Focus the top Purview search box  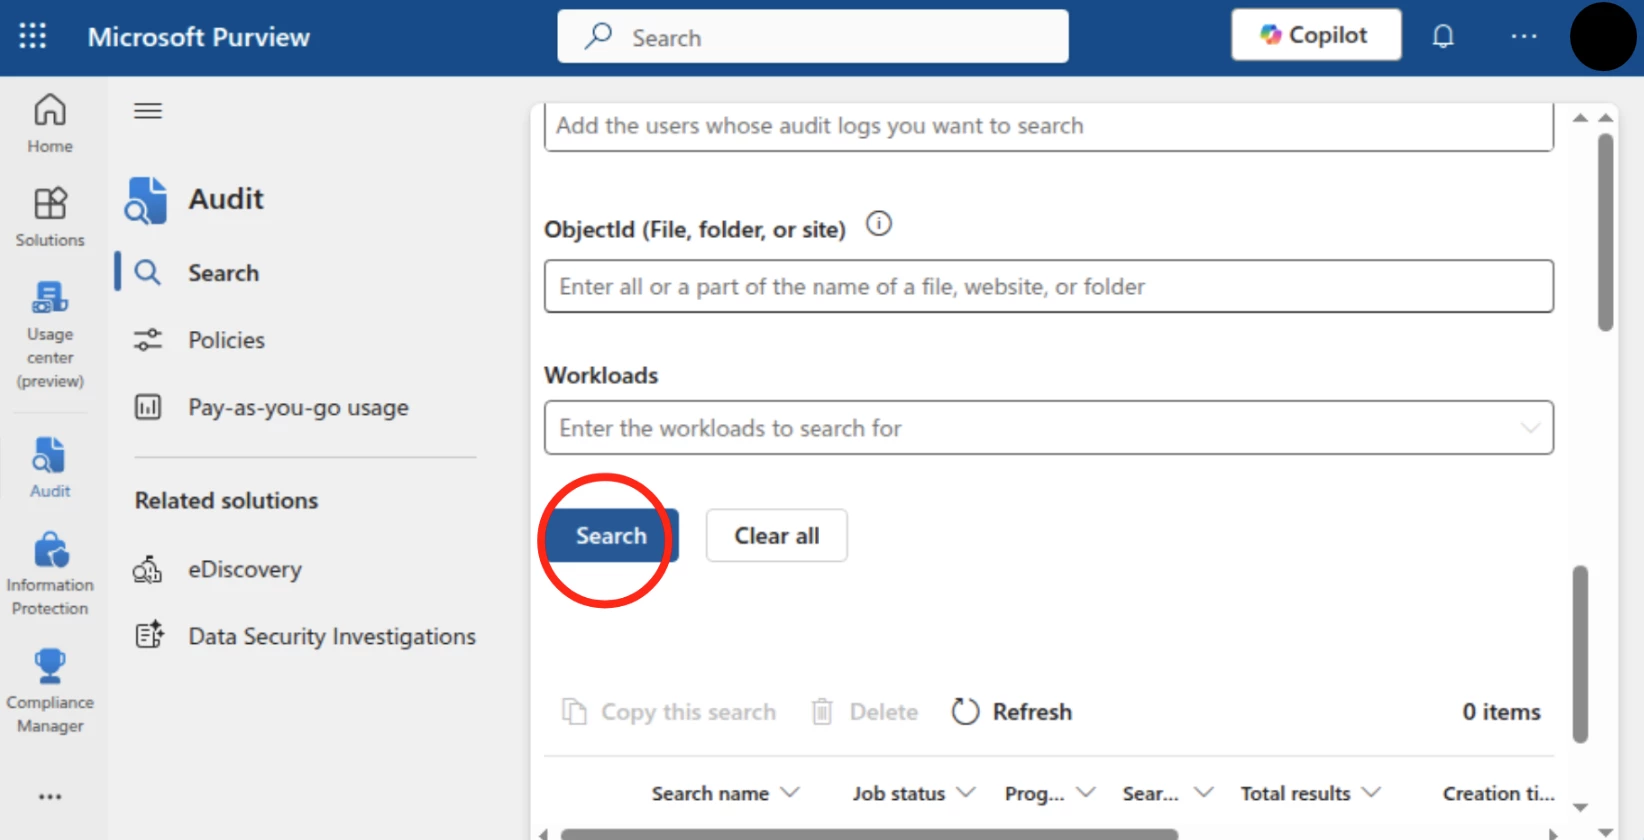point(813,37)
